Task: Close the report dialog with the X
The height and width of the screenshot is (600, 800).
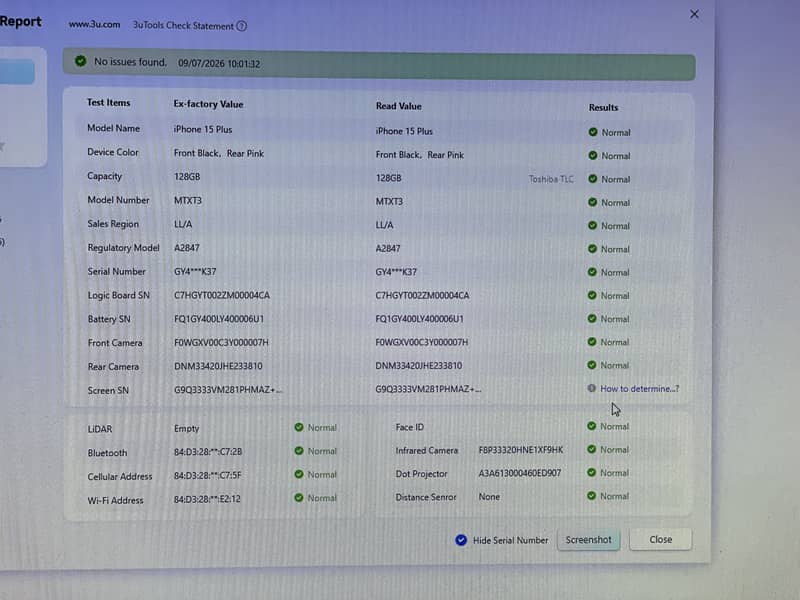Action: point(694,14)
